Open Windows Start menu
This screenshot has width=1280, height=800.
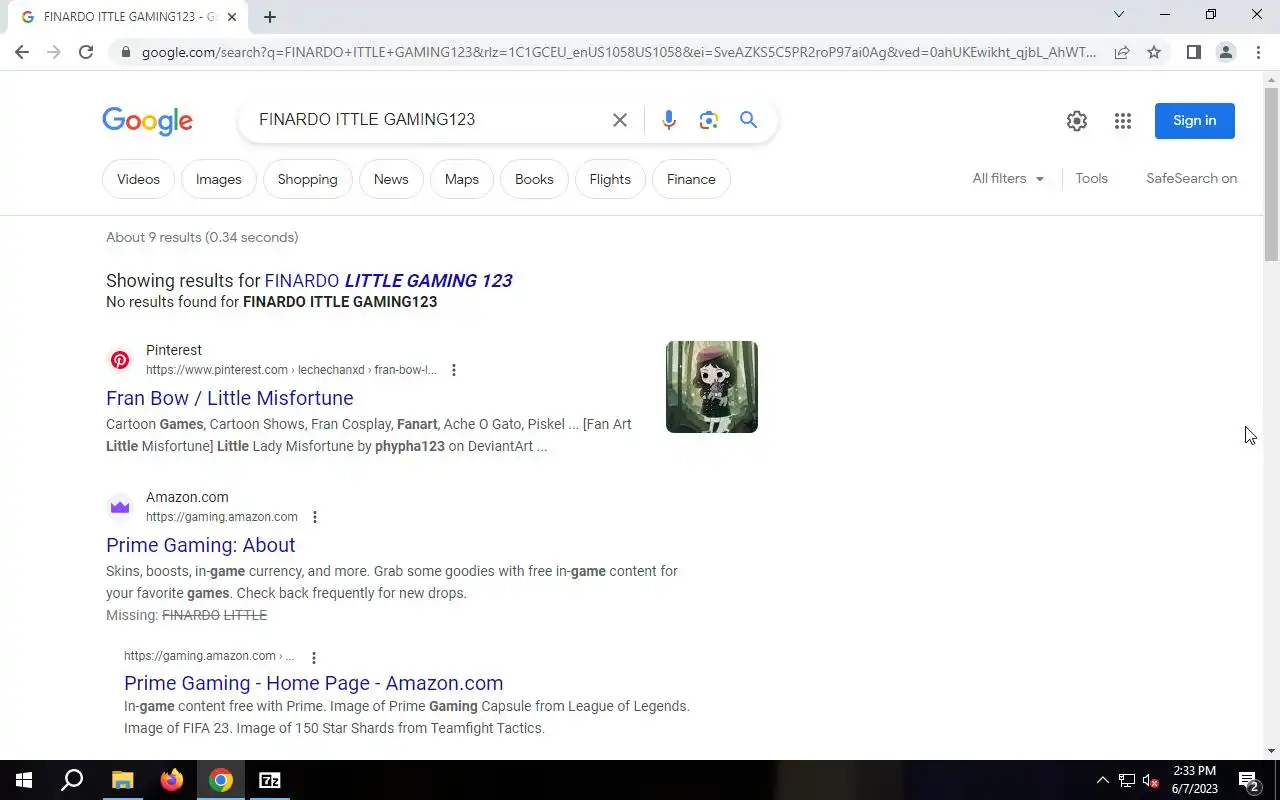(x=24, y=780)
